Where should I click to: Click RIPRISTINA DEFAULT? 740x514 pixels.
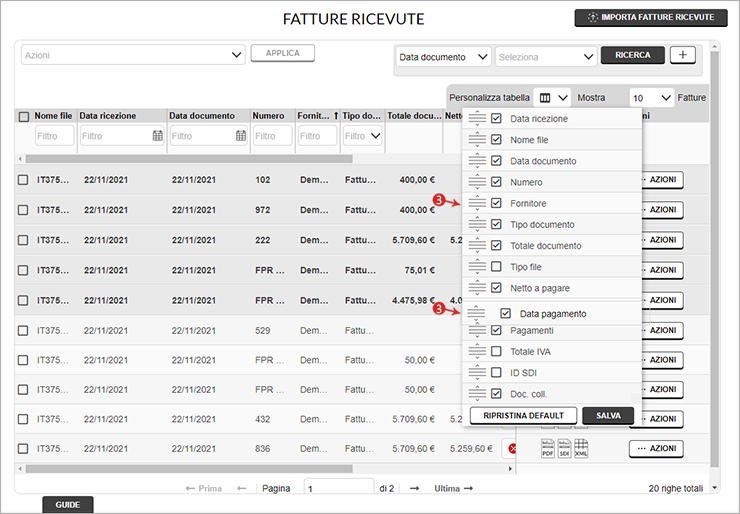click(x=523, y=416)
